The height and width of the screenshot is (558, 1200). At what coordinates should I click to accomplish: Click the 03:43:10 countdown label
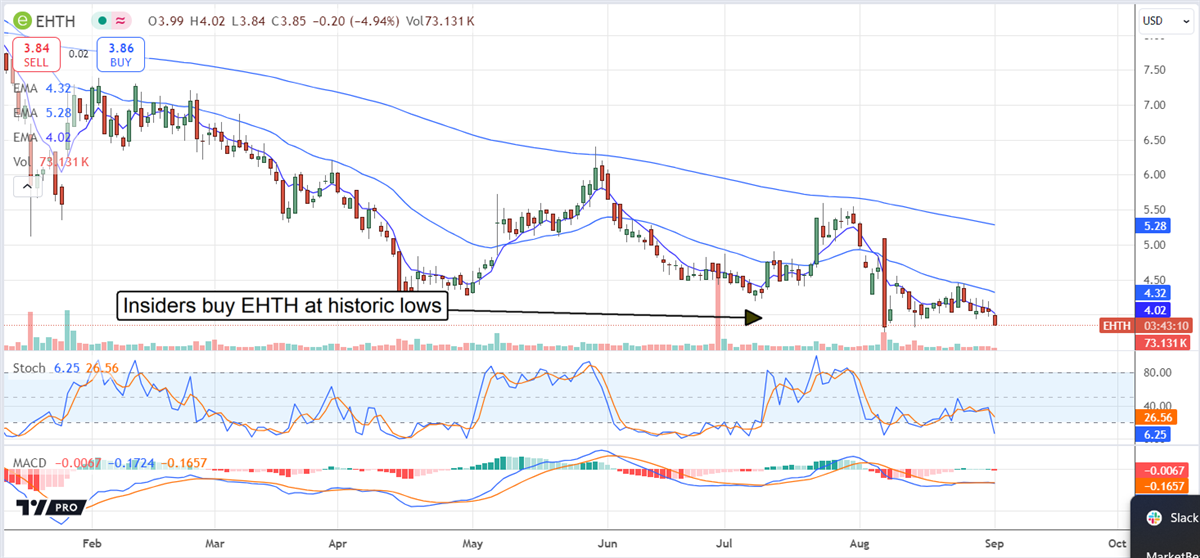pyautogui.click(x=1163, y=326)
